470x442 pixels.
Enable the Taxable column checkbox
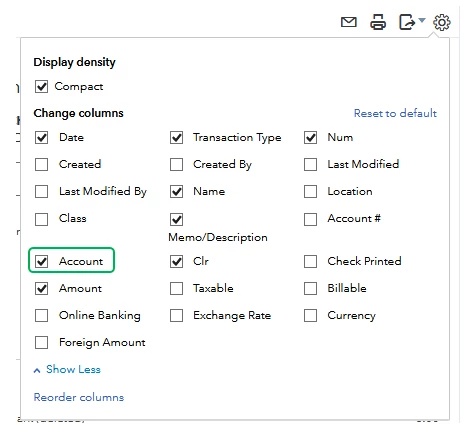tap(176, 288)
